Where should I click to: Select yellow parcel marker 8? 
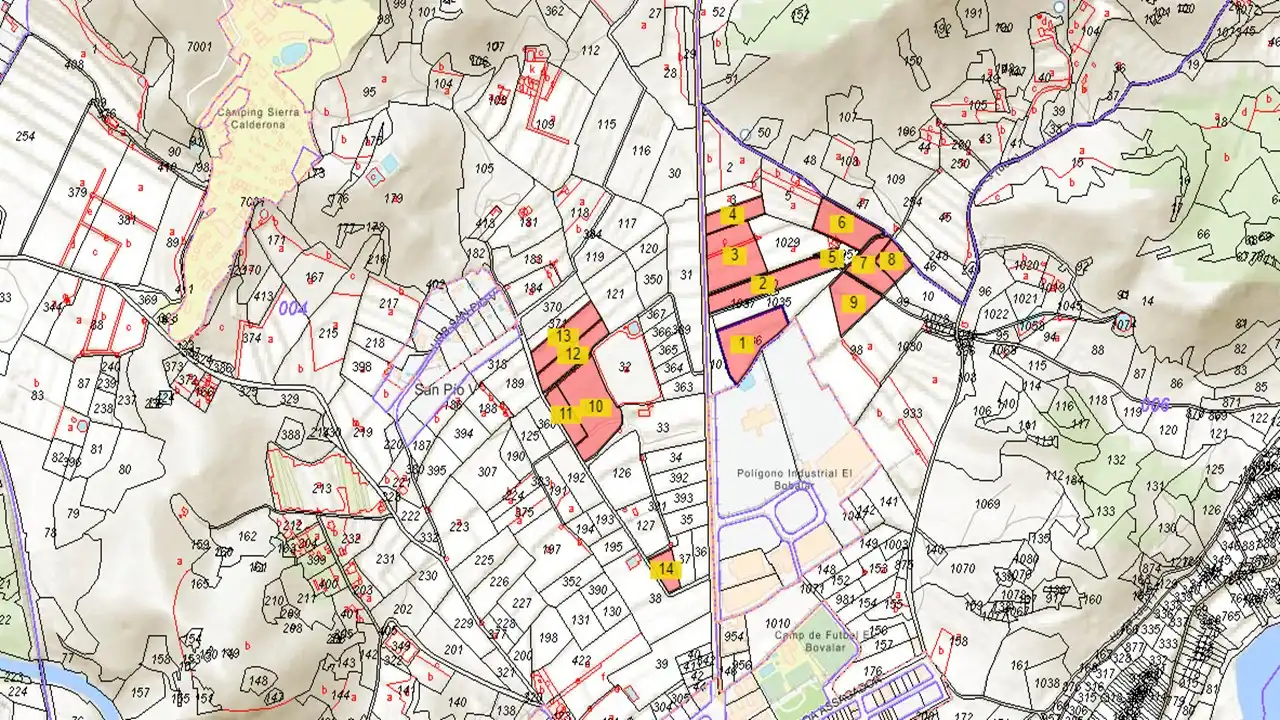891,259
